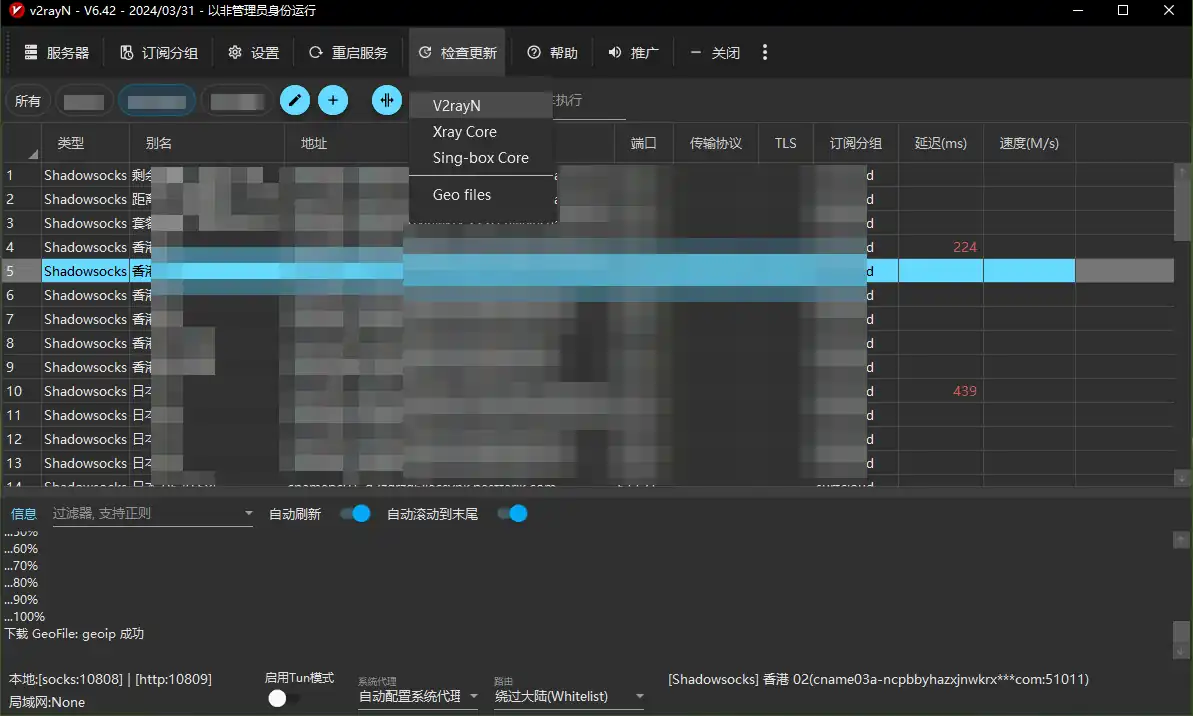Click the local socks/http port status text
Image resolution: width=1193 pixels, height=716 pixels.
click(110, 679)
